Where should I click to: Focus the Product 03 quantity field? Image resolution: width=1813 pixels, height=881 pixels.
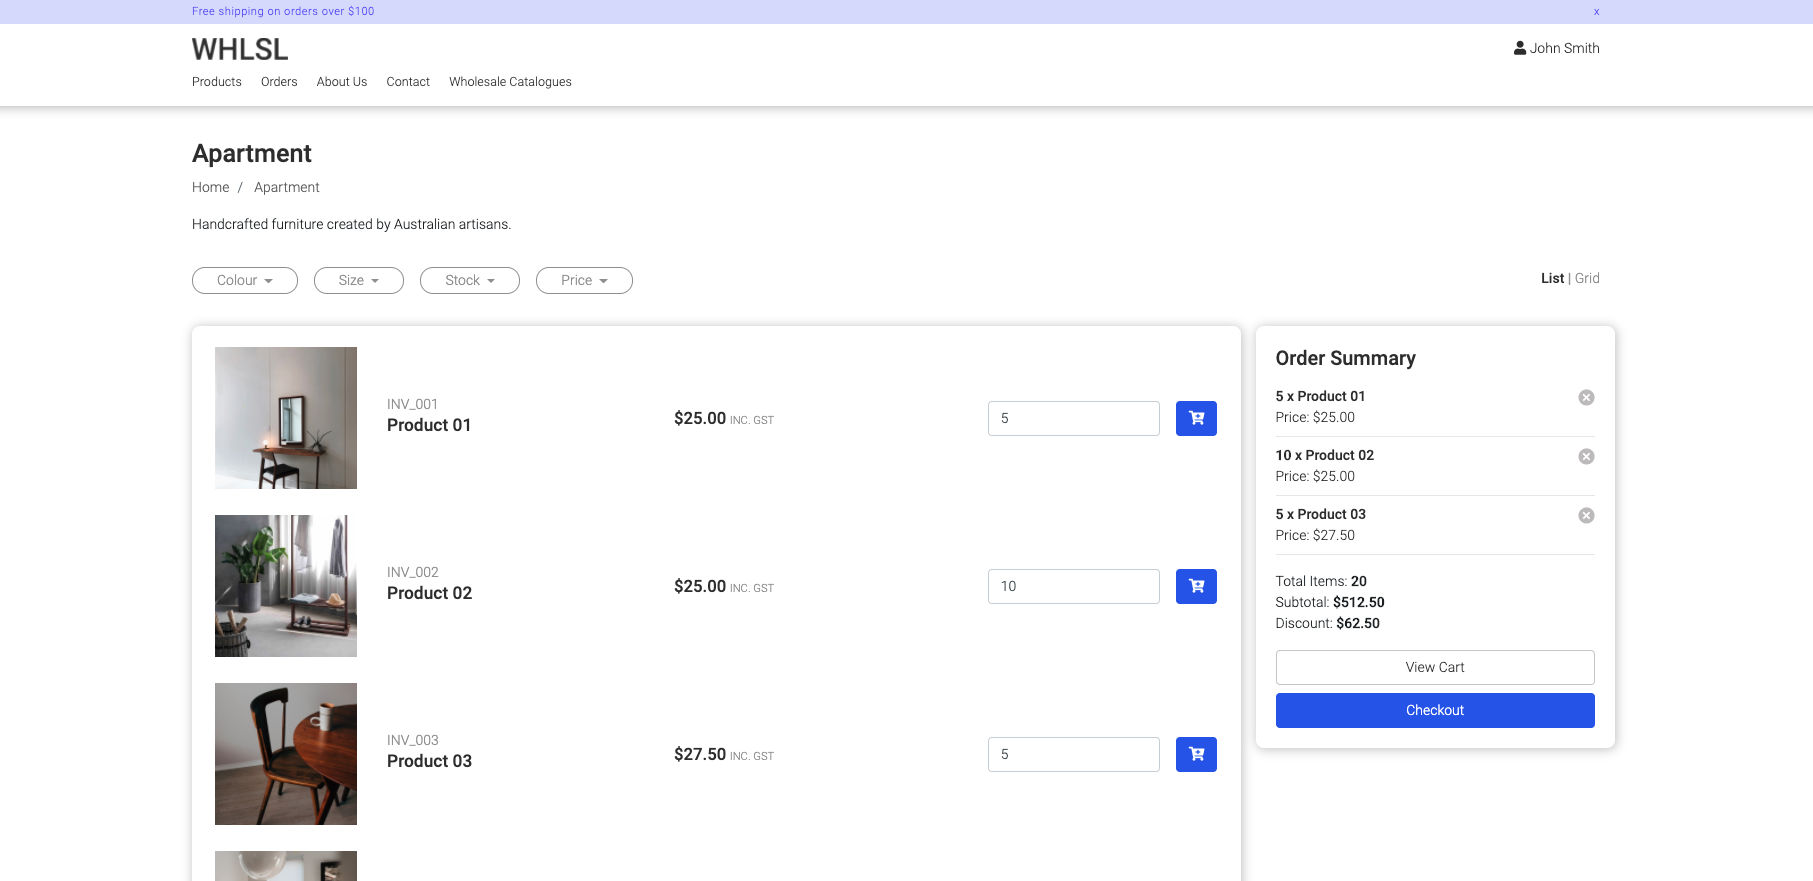pos(1074,754)
